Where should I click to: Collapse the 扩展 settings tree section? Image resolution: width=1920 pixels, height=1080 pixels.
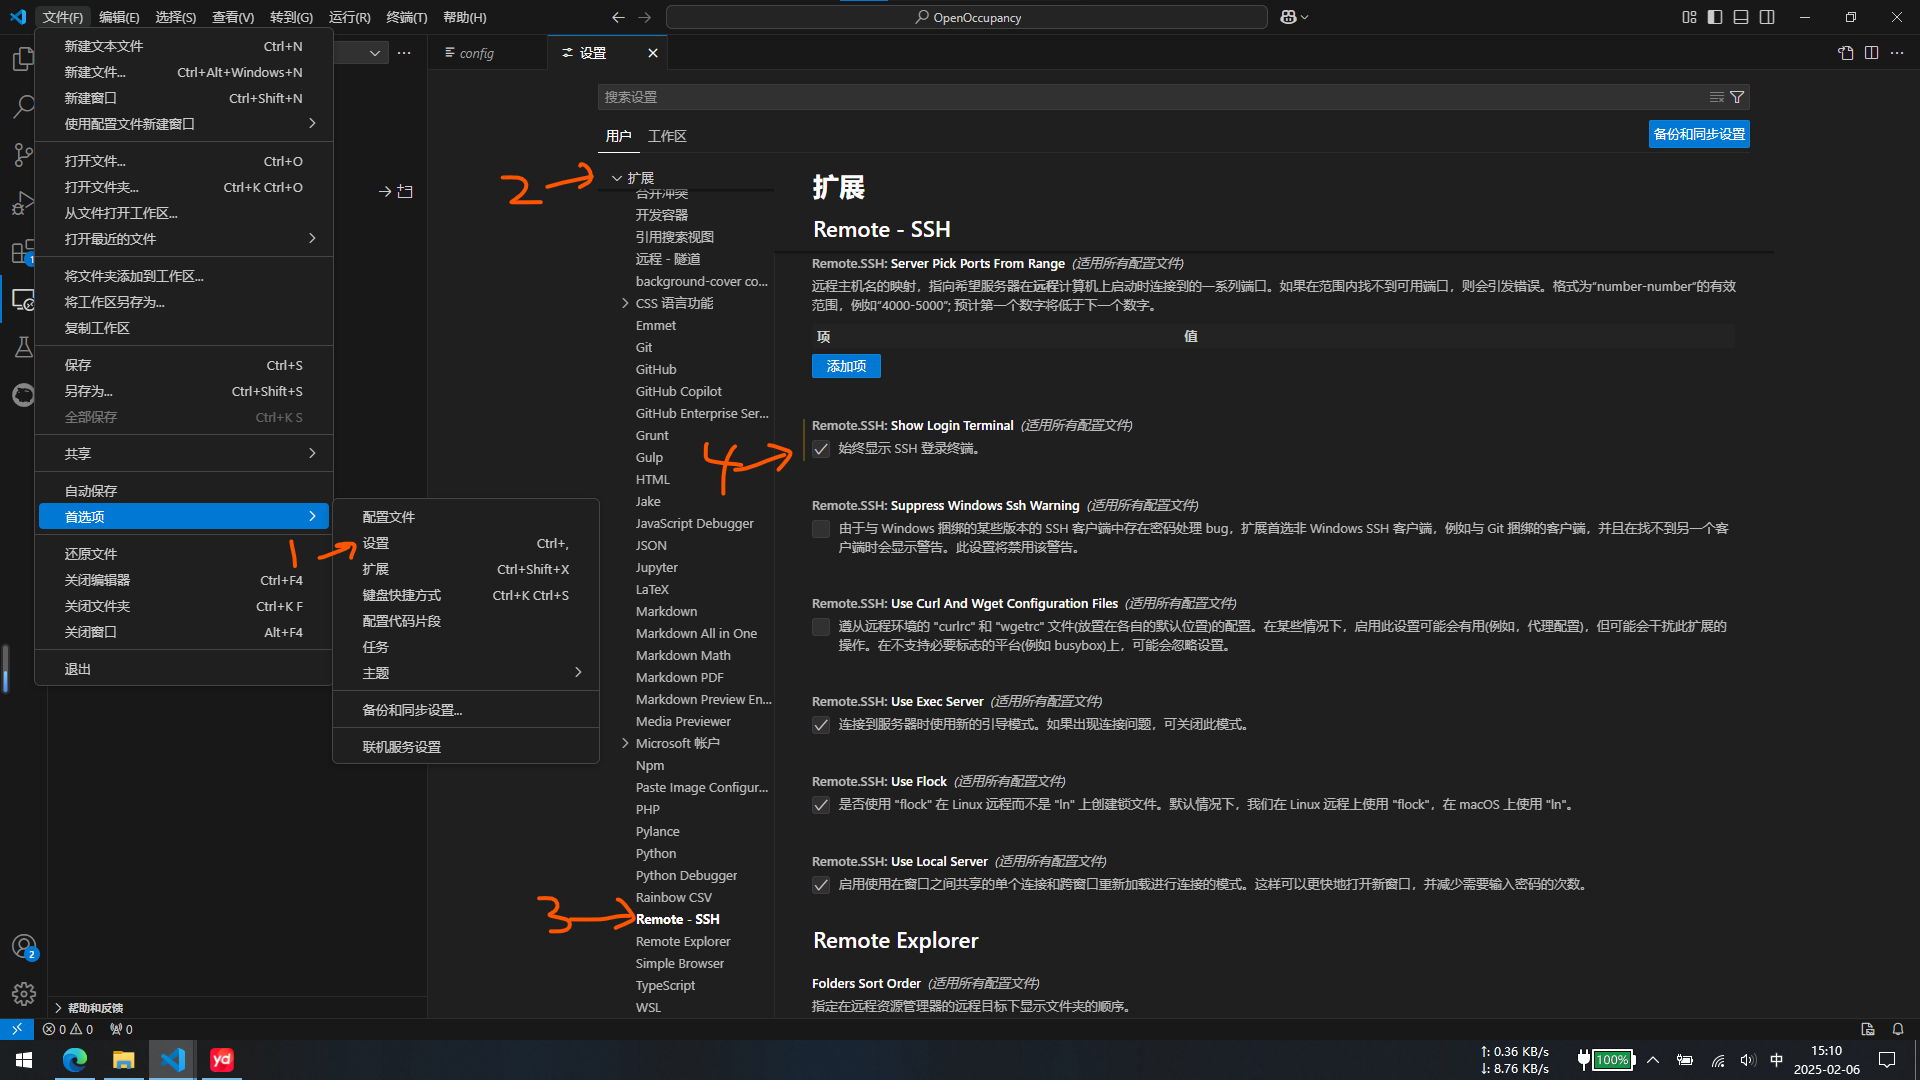(x=617, y=178)
